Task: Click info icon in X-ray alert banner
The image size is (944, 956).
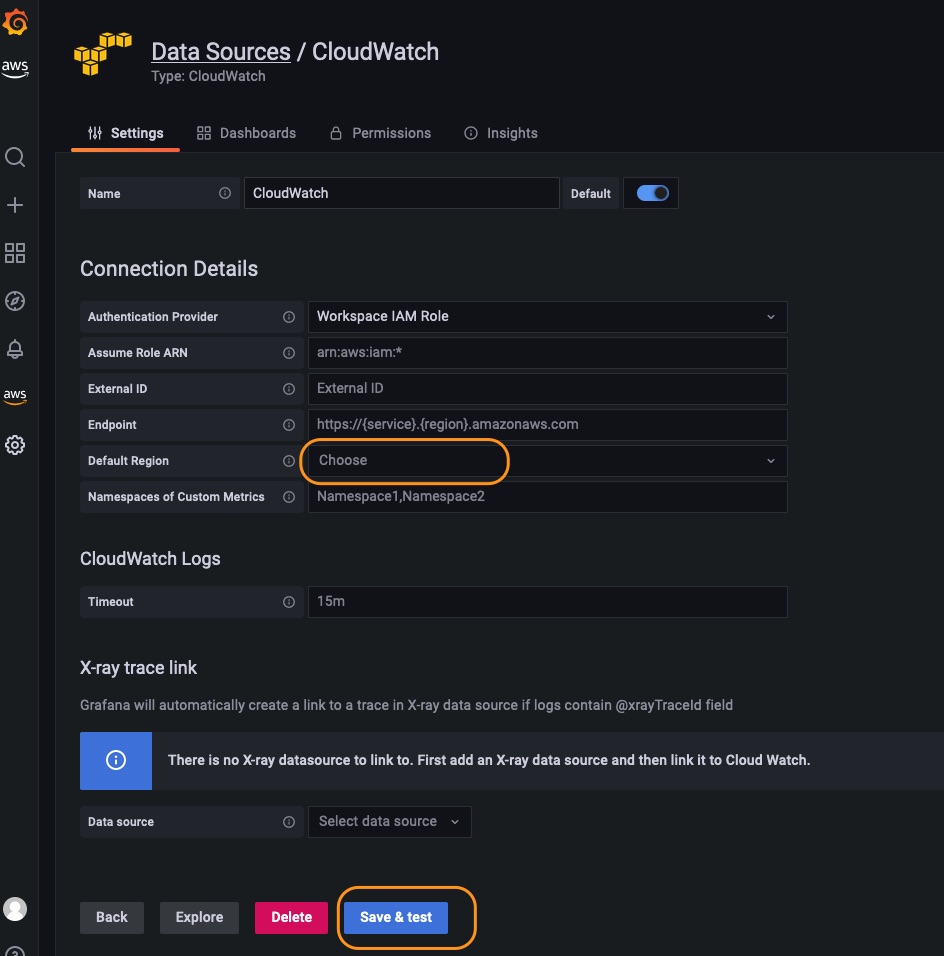Action: click(x=116, y=760)
